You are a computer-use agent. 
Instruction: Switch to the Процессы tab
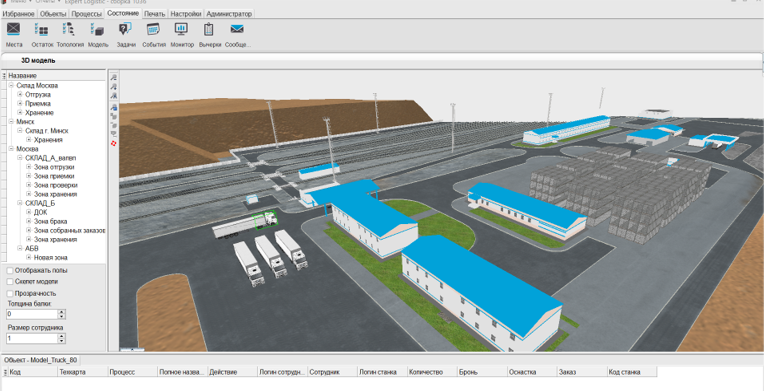(x=87, y=14)
